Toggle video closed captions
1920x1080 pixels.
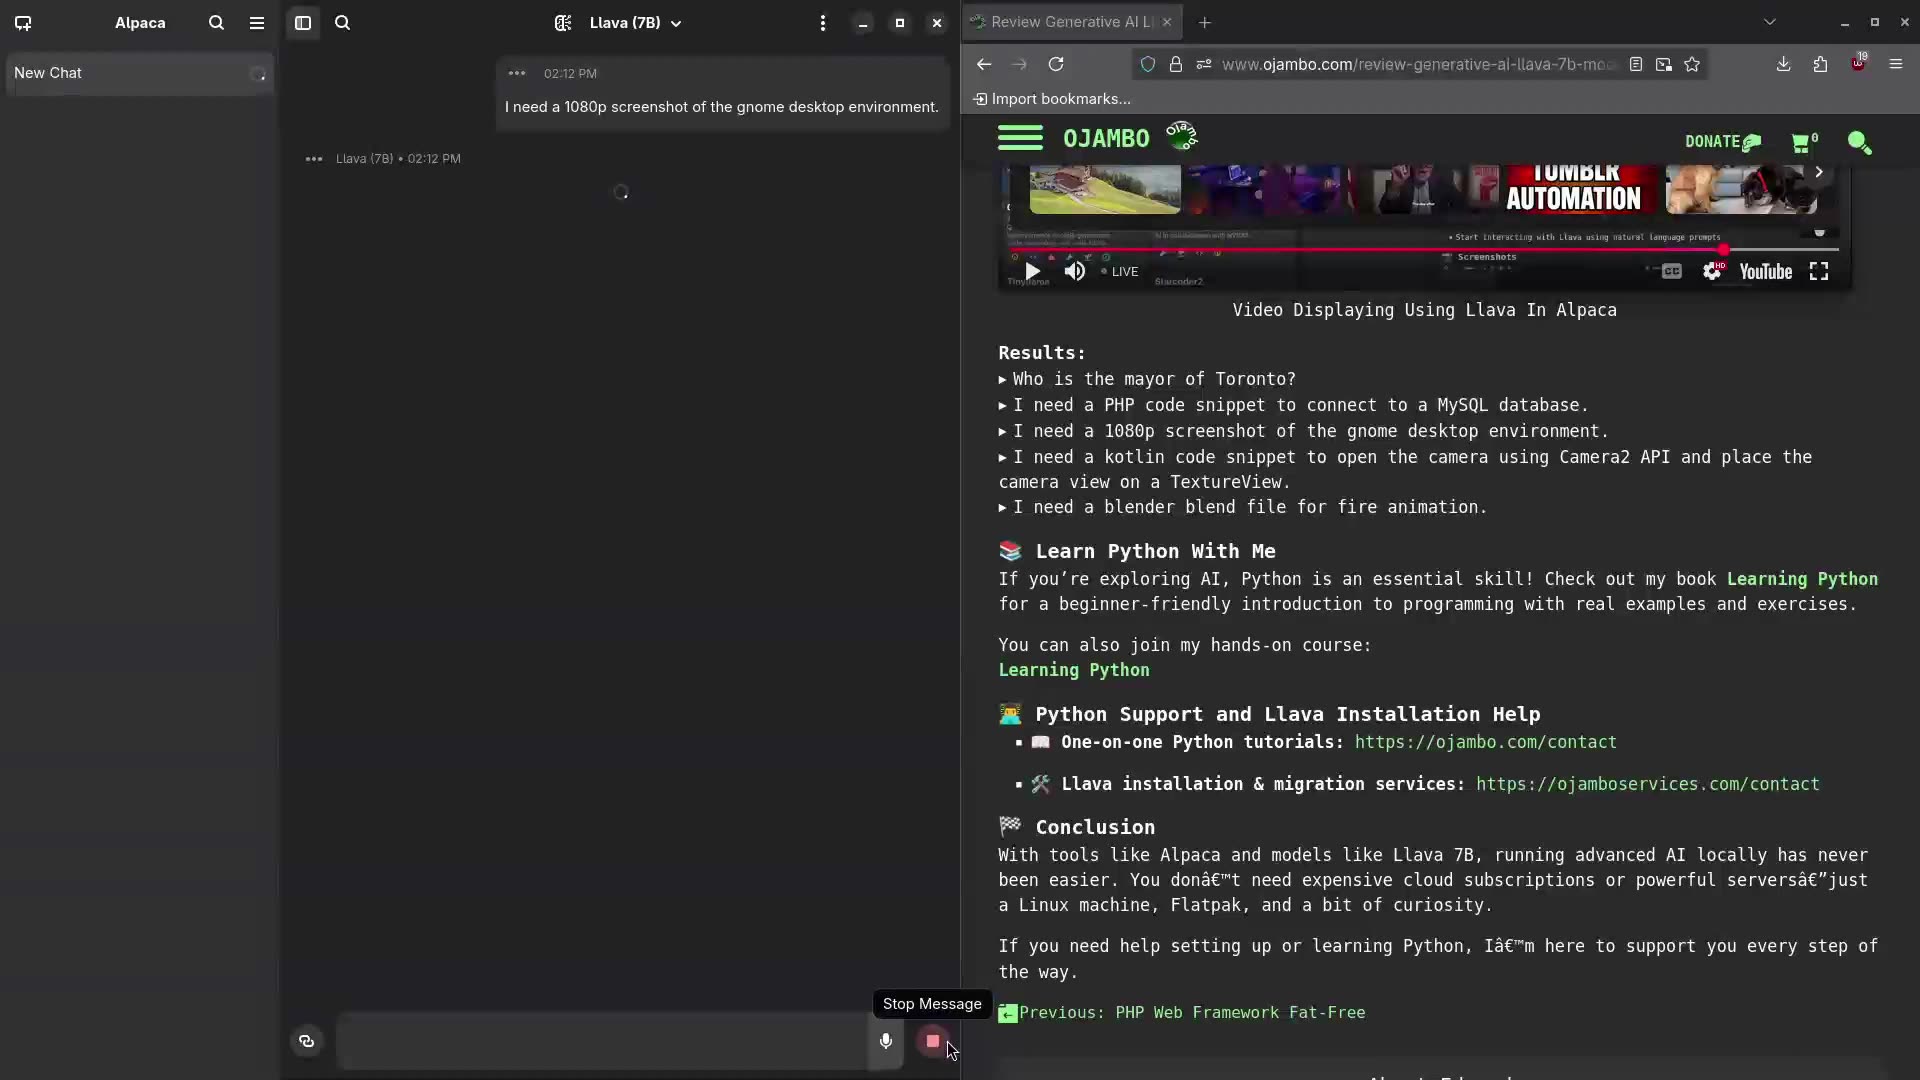pos(1671,271)
